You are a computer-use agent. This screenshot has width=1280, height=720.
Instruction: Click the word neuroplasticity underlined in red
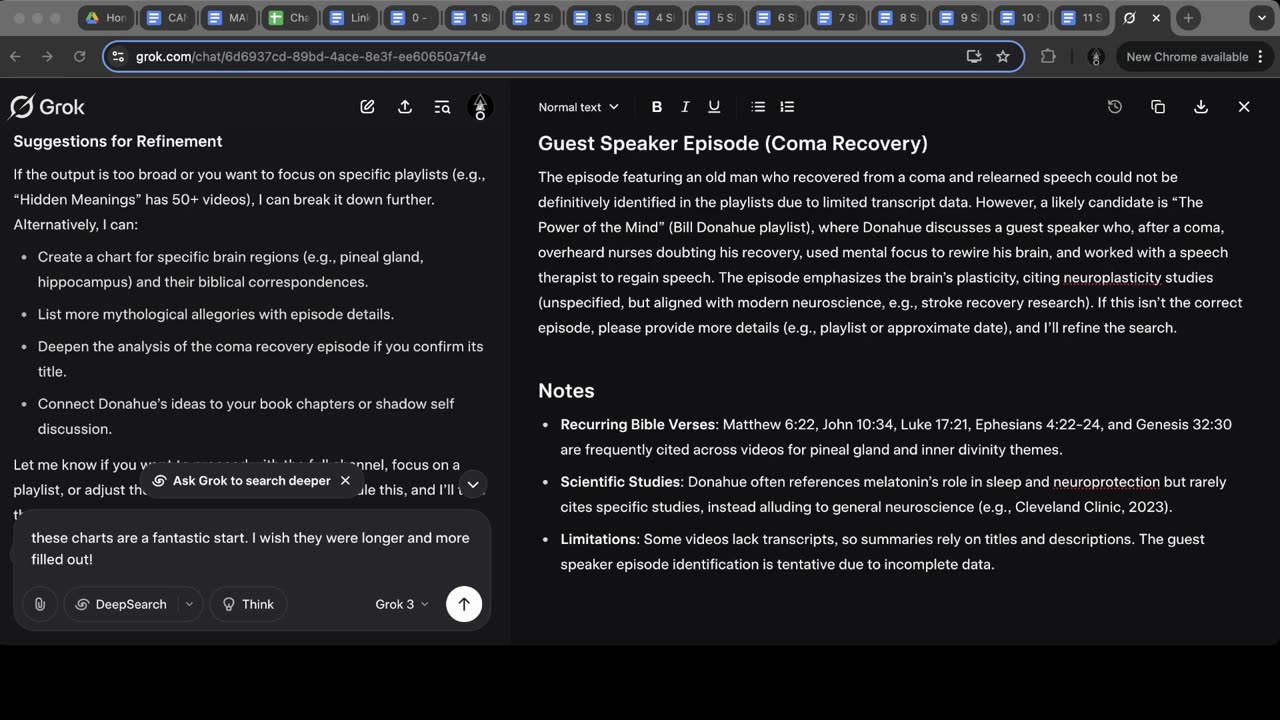coord(1112,277)
